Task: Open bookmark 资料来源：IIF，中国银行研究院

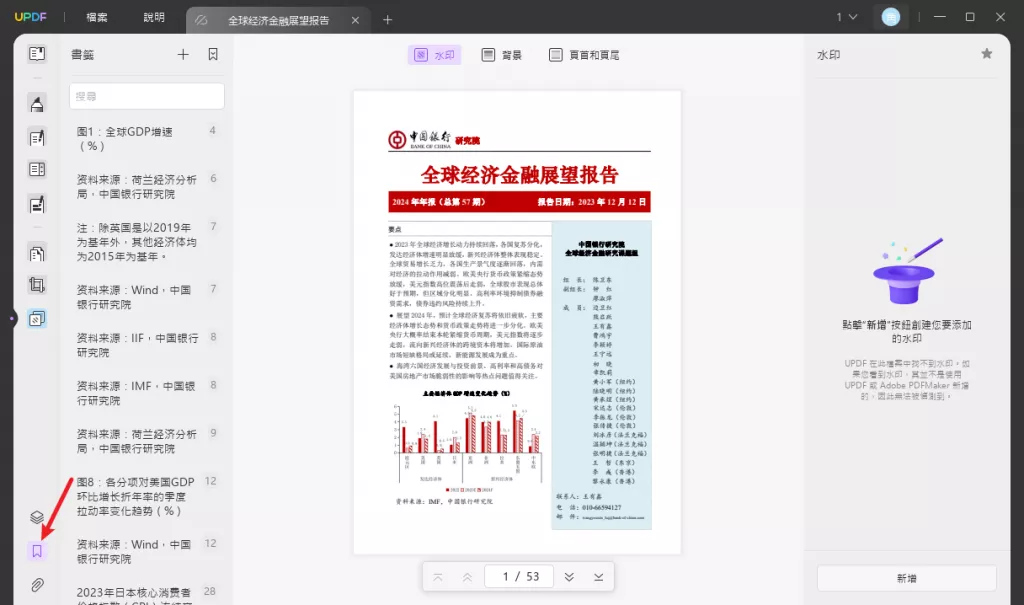Action: click(147, 345)
